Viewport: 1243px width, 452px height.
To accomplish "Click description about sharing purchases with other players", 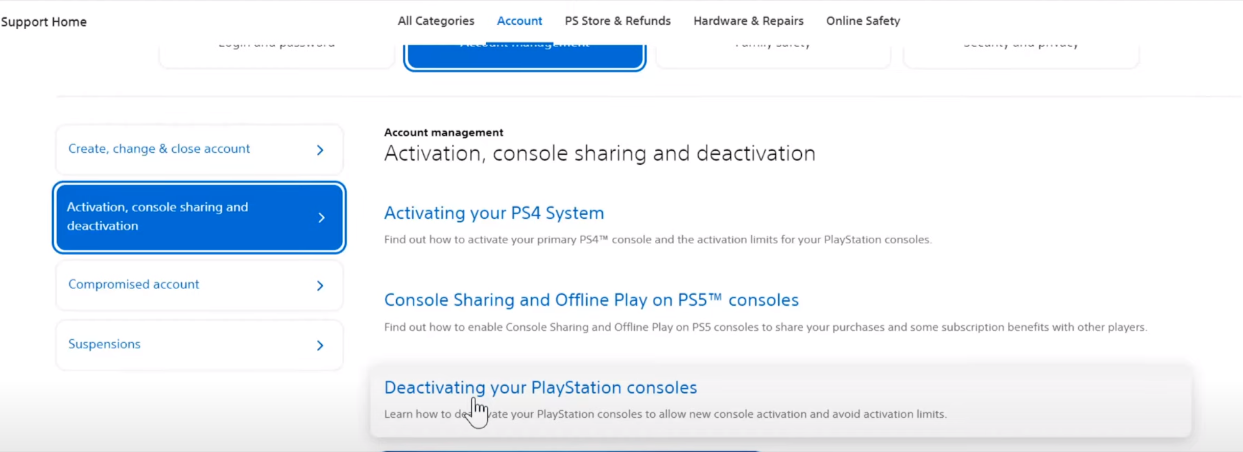I will point(765,327).
